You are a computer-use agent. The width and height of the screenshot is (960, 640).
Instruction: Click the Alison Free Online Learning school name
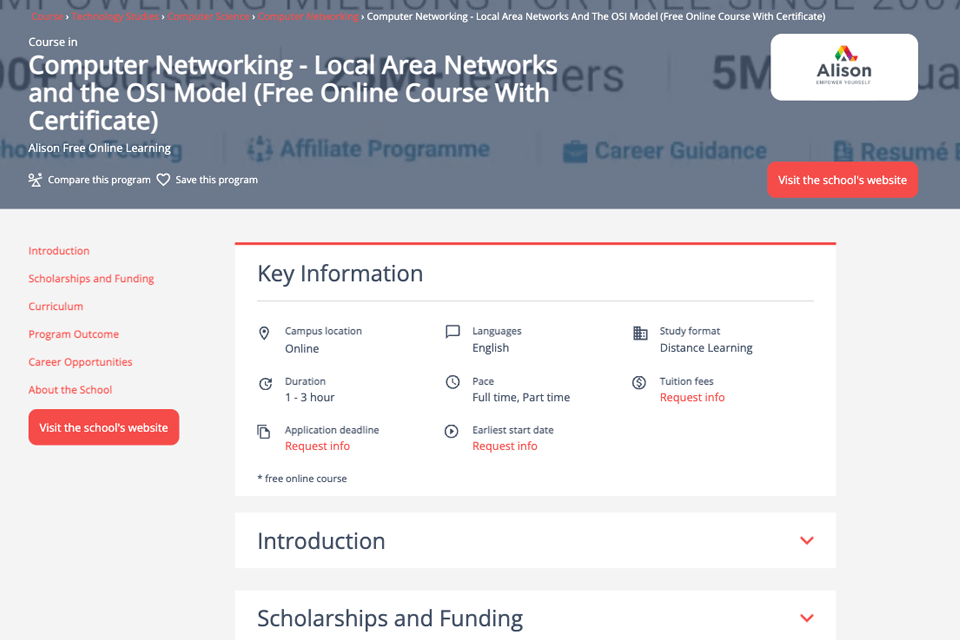100,148
